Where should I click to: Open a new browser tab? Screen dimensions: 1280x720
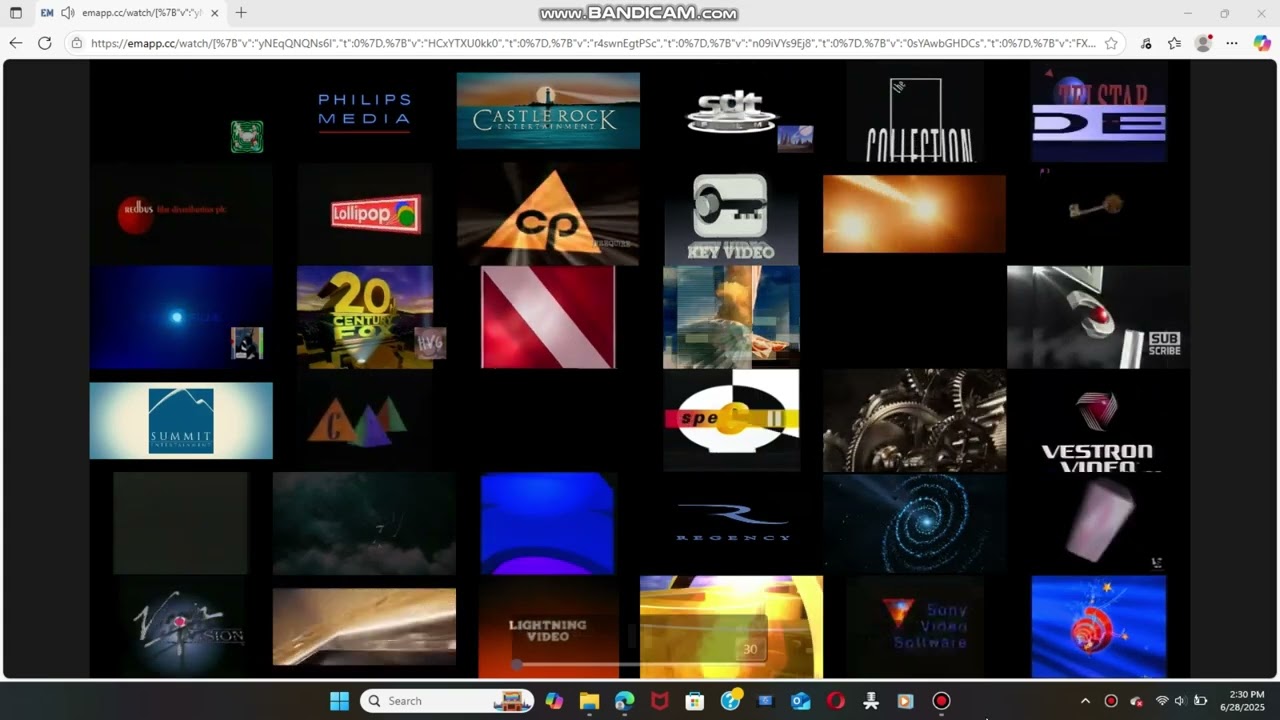(x=241, y=13)
